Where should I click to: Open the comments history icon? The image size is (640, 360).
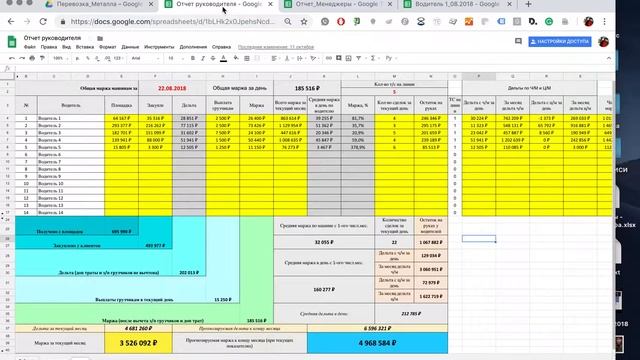[x=518, y=41]
